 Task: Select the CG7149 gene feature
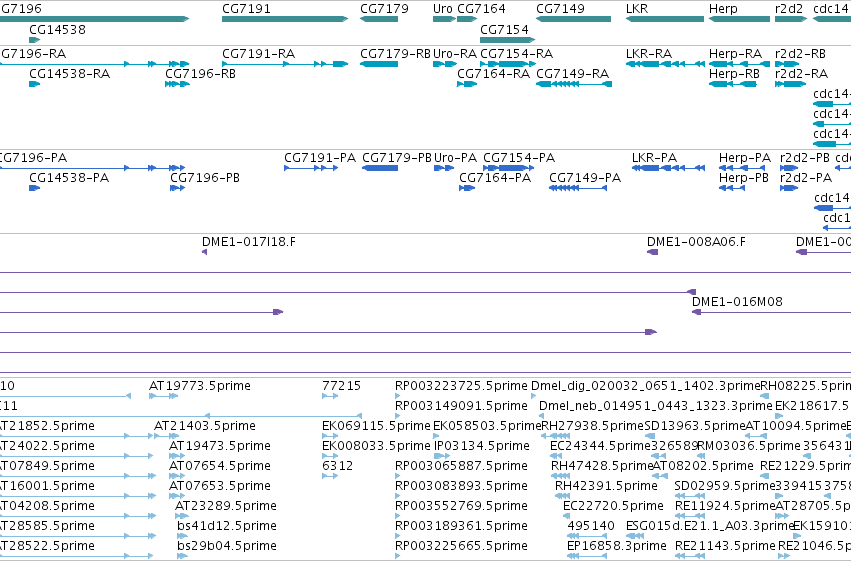(573, 19)
